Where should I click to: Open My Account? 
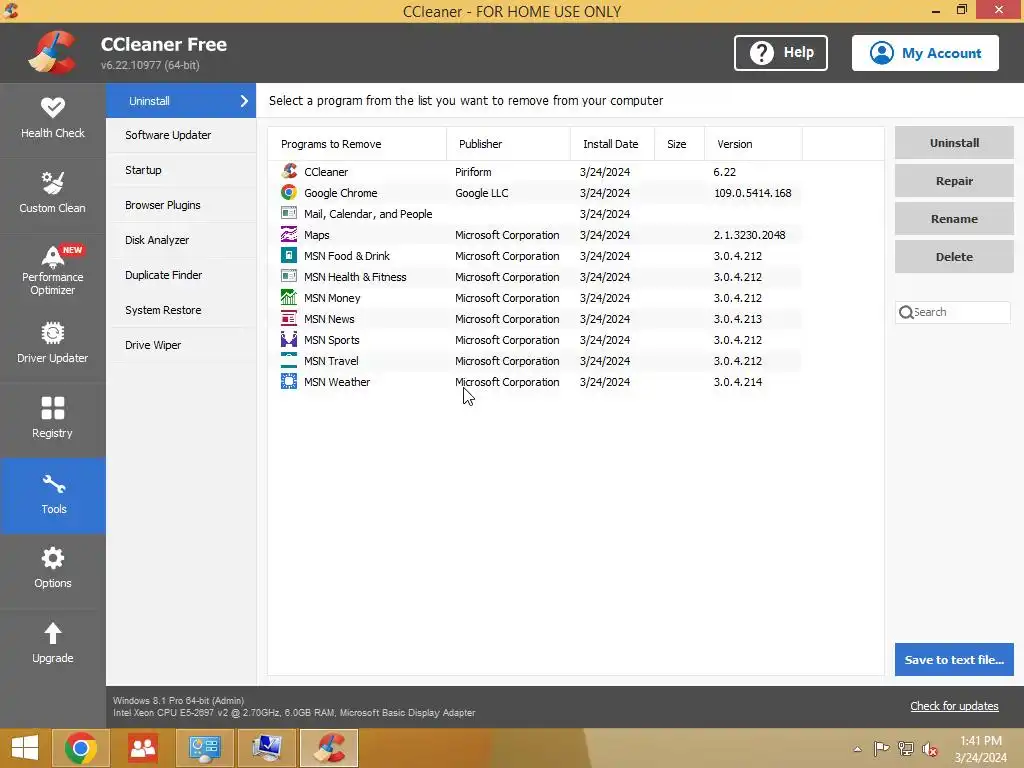click(x=925, y=53)
